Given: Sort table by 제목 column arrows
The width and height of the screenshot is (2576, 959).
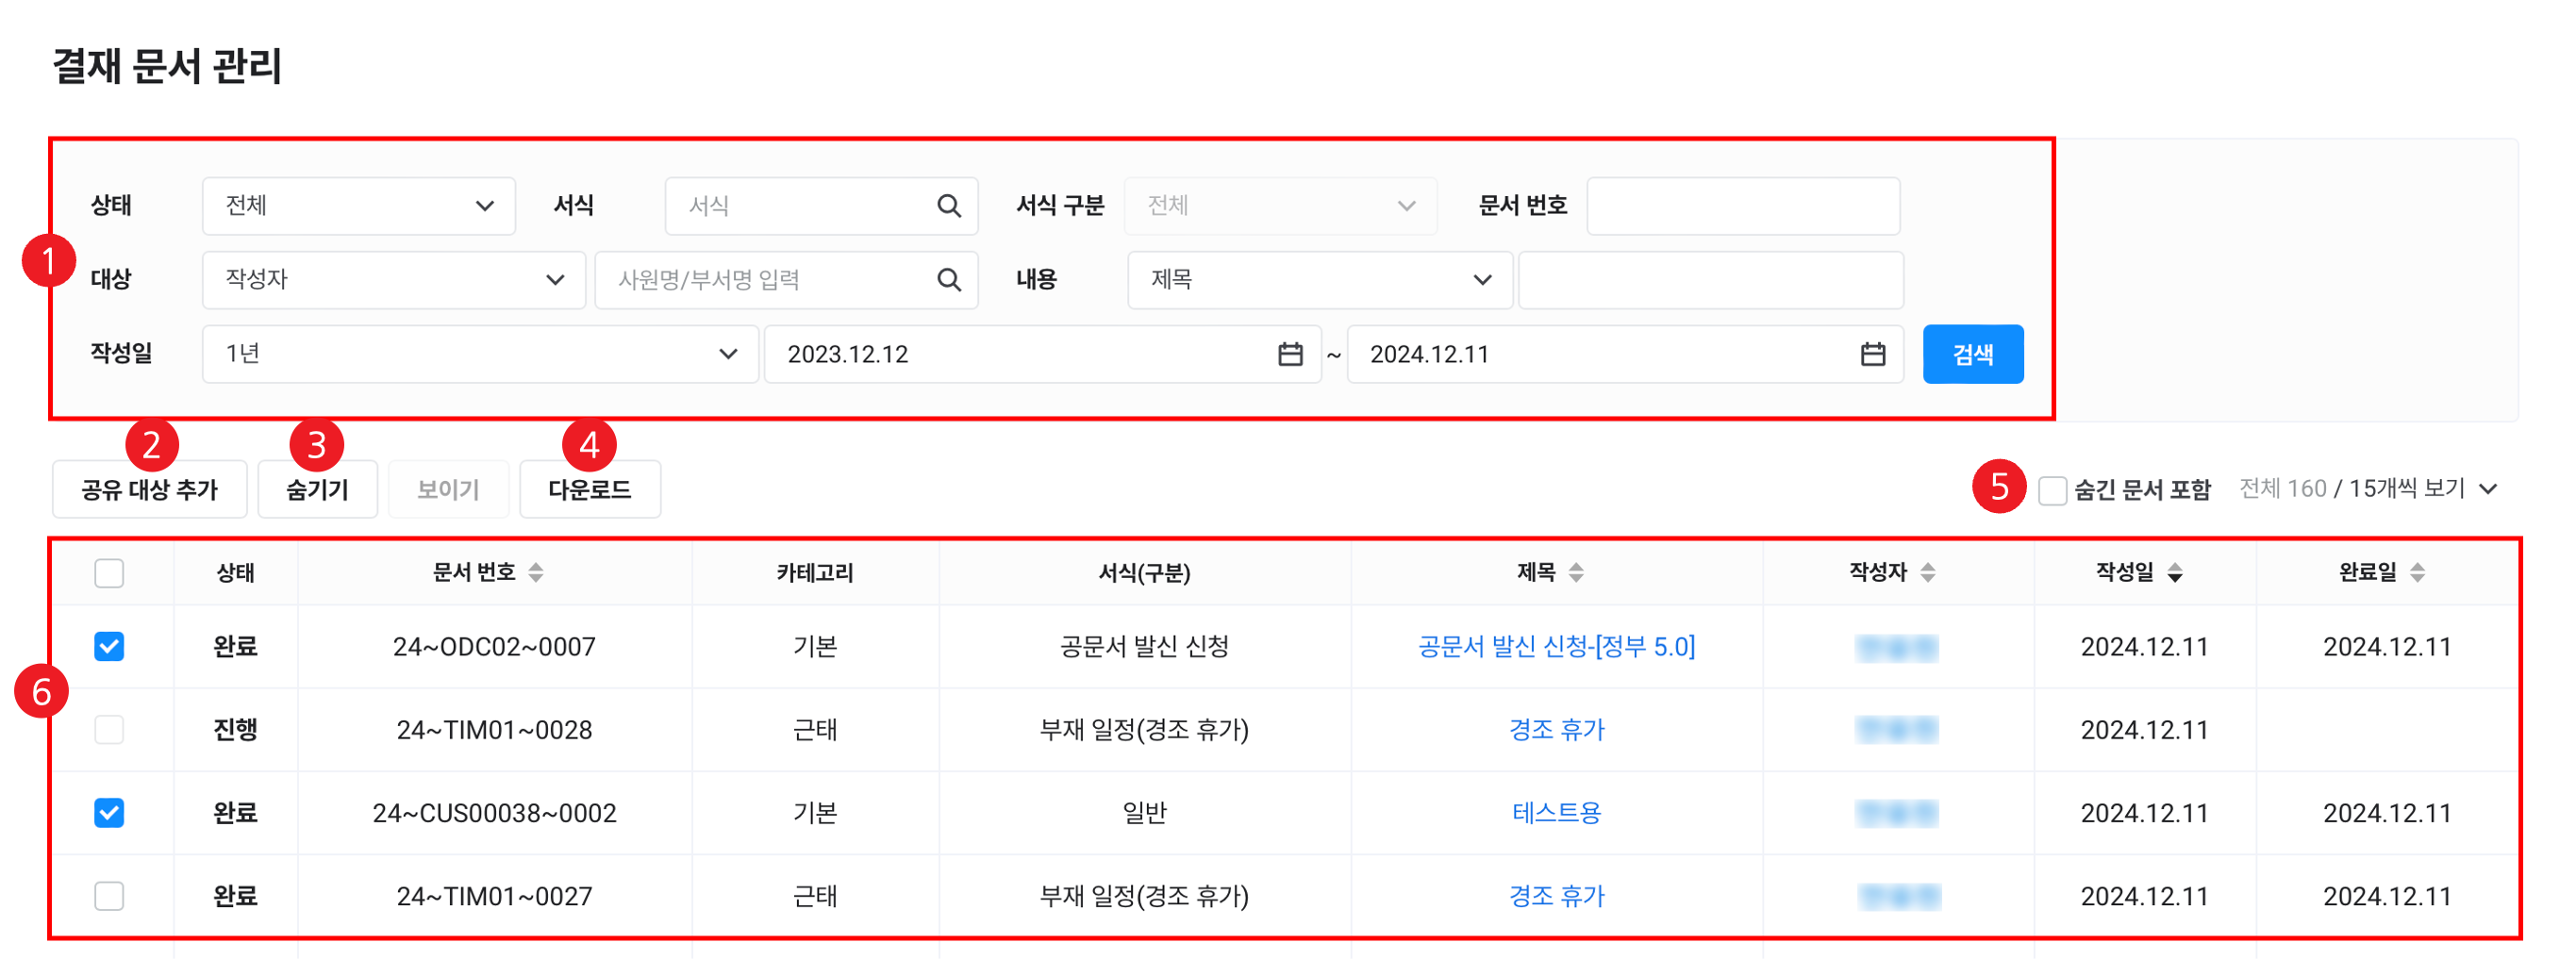Looking at the screenshot, I should [1576, 572].
